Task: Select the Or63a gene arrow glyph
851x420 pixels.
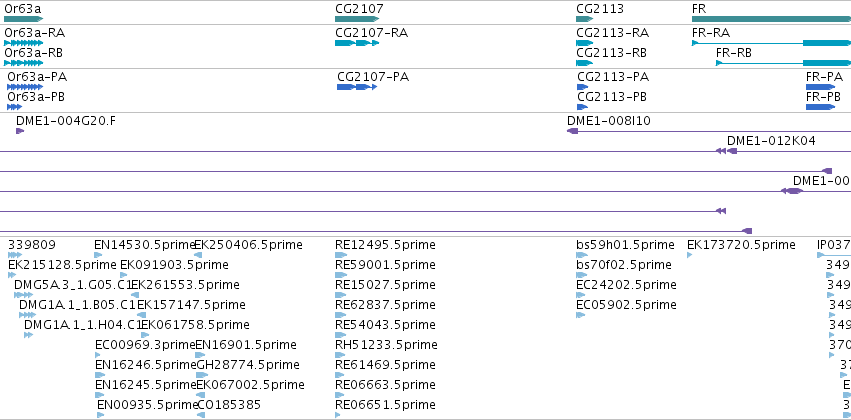Action: (x=23, y=19)
